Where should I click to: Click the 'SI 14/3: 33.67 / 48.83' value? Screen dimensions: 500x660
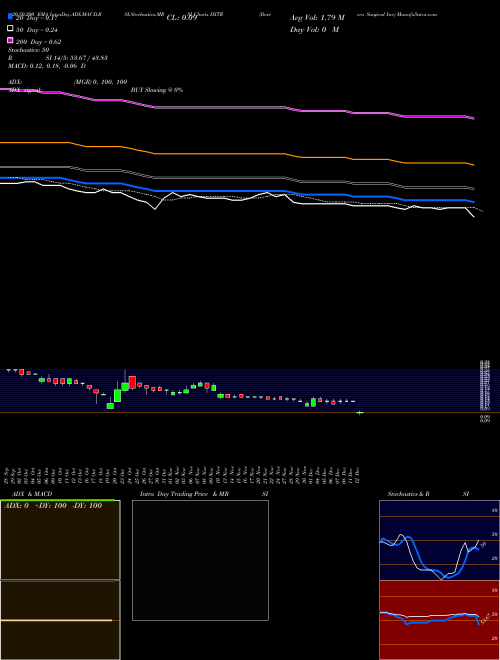point(76,58)
